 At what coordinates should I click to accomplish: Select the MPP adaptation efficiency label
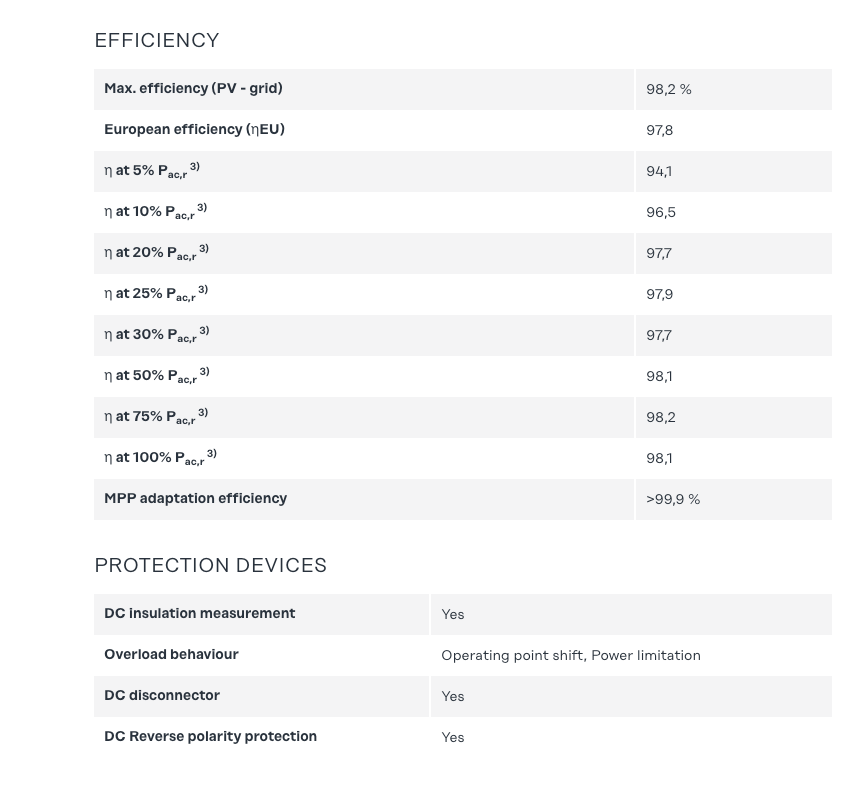(195, 498)
